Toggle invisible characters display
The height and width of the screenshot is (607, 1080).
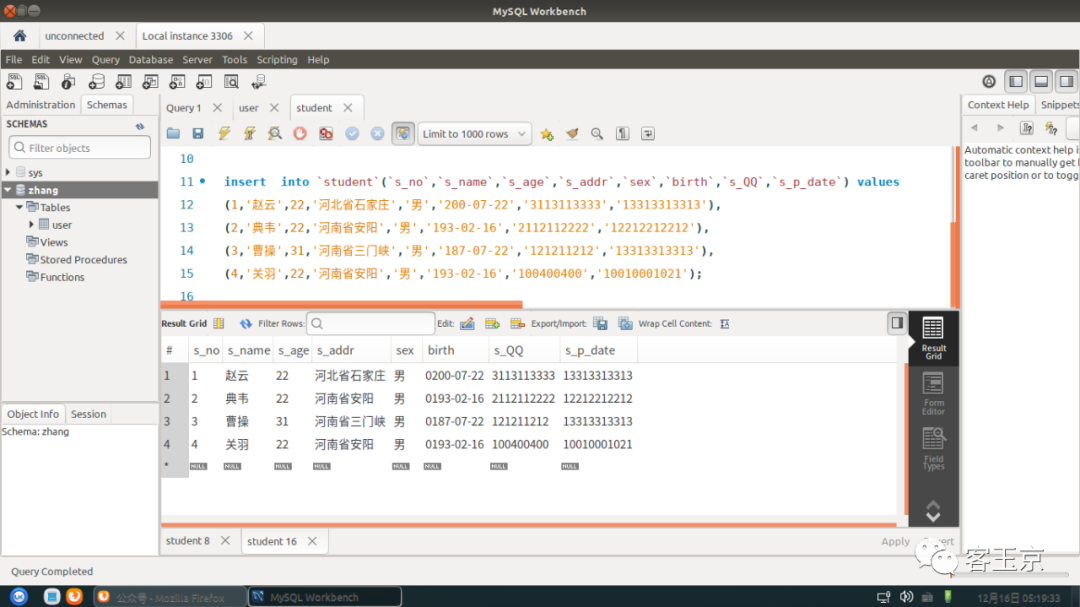pyautogui.click(x=623, y=134)
